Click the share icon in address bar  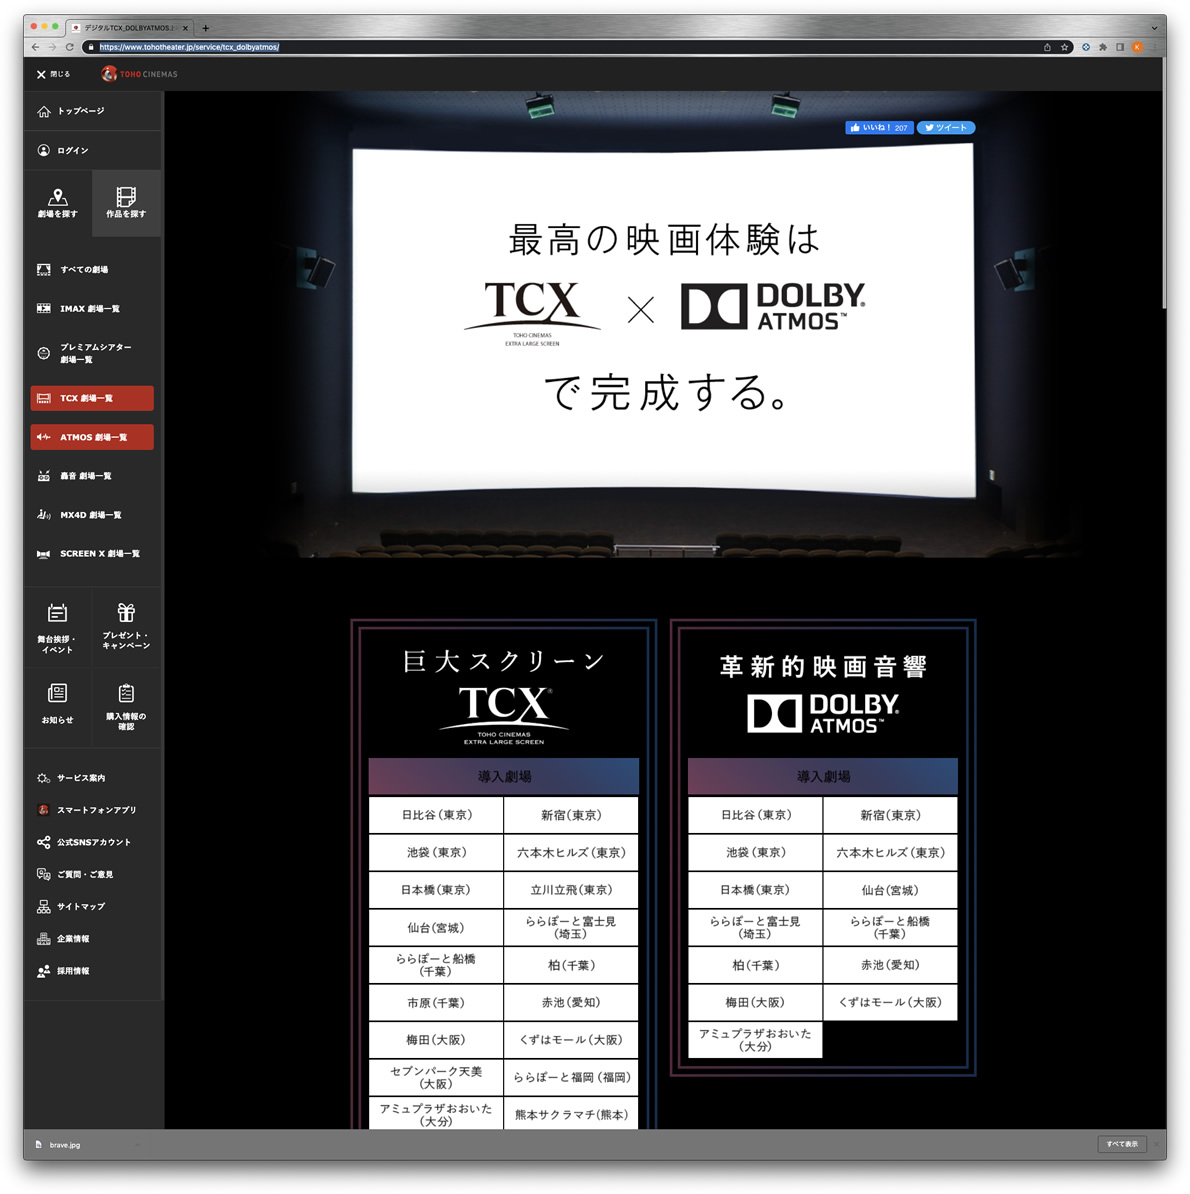tap(1048, 47)
